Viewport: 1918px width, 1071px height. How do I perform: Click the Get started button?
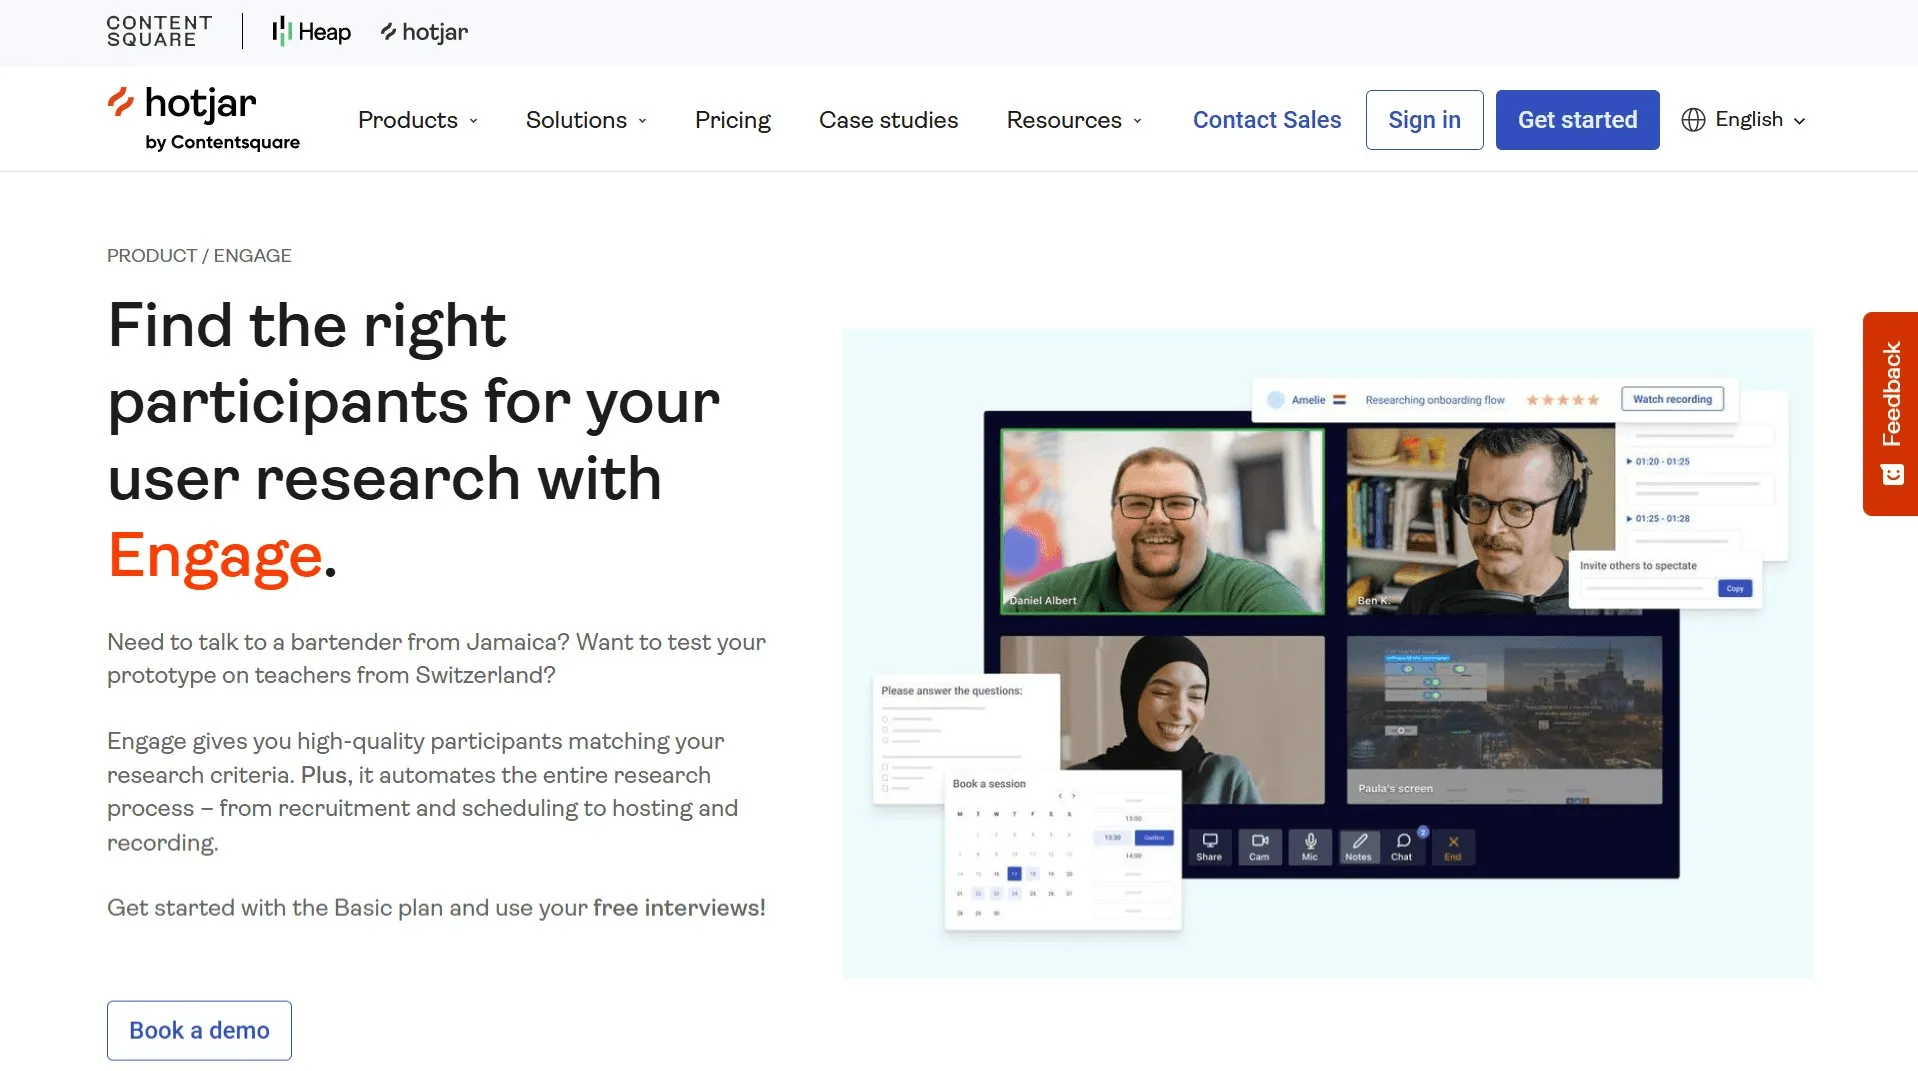[1577, 120]
